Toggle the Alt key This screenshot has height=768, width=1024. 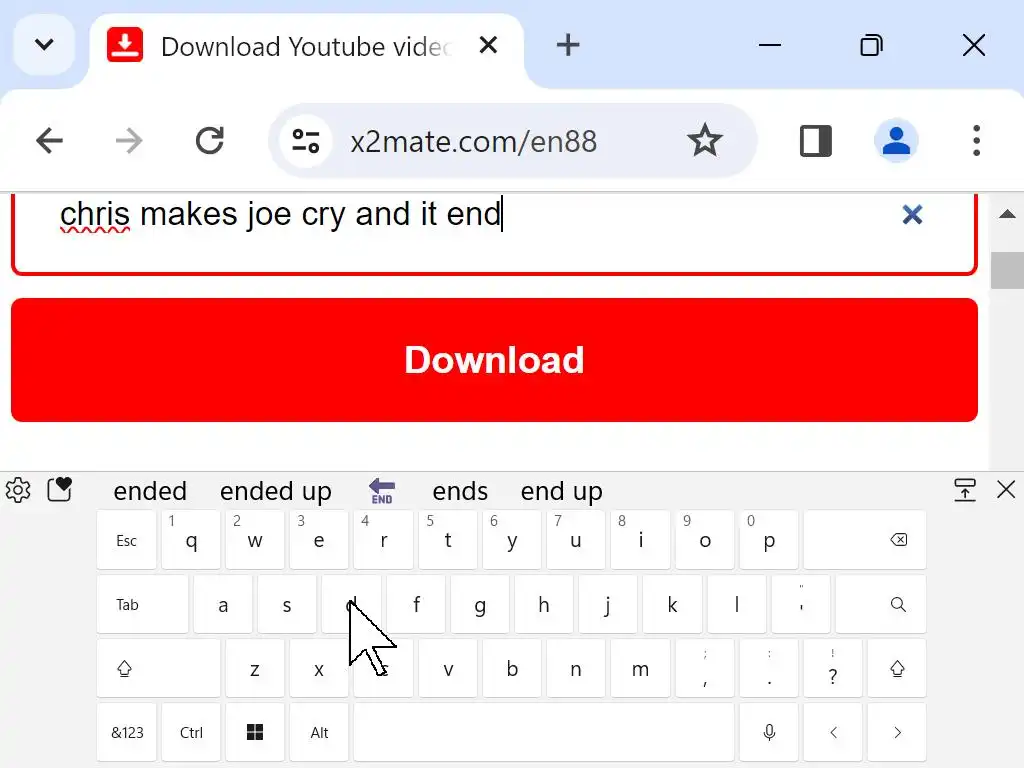319,733
